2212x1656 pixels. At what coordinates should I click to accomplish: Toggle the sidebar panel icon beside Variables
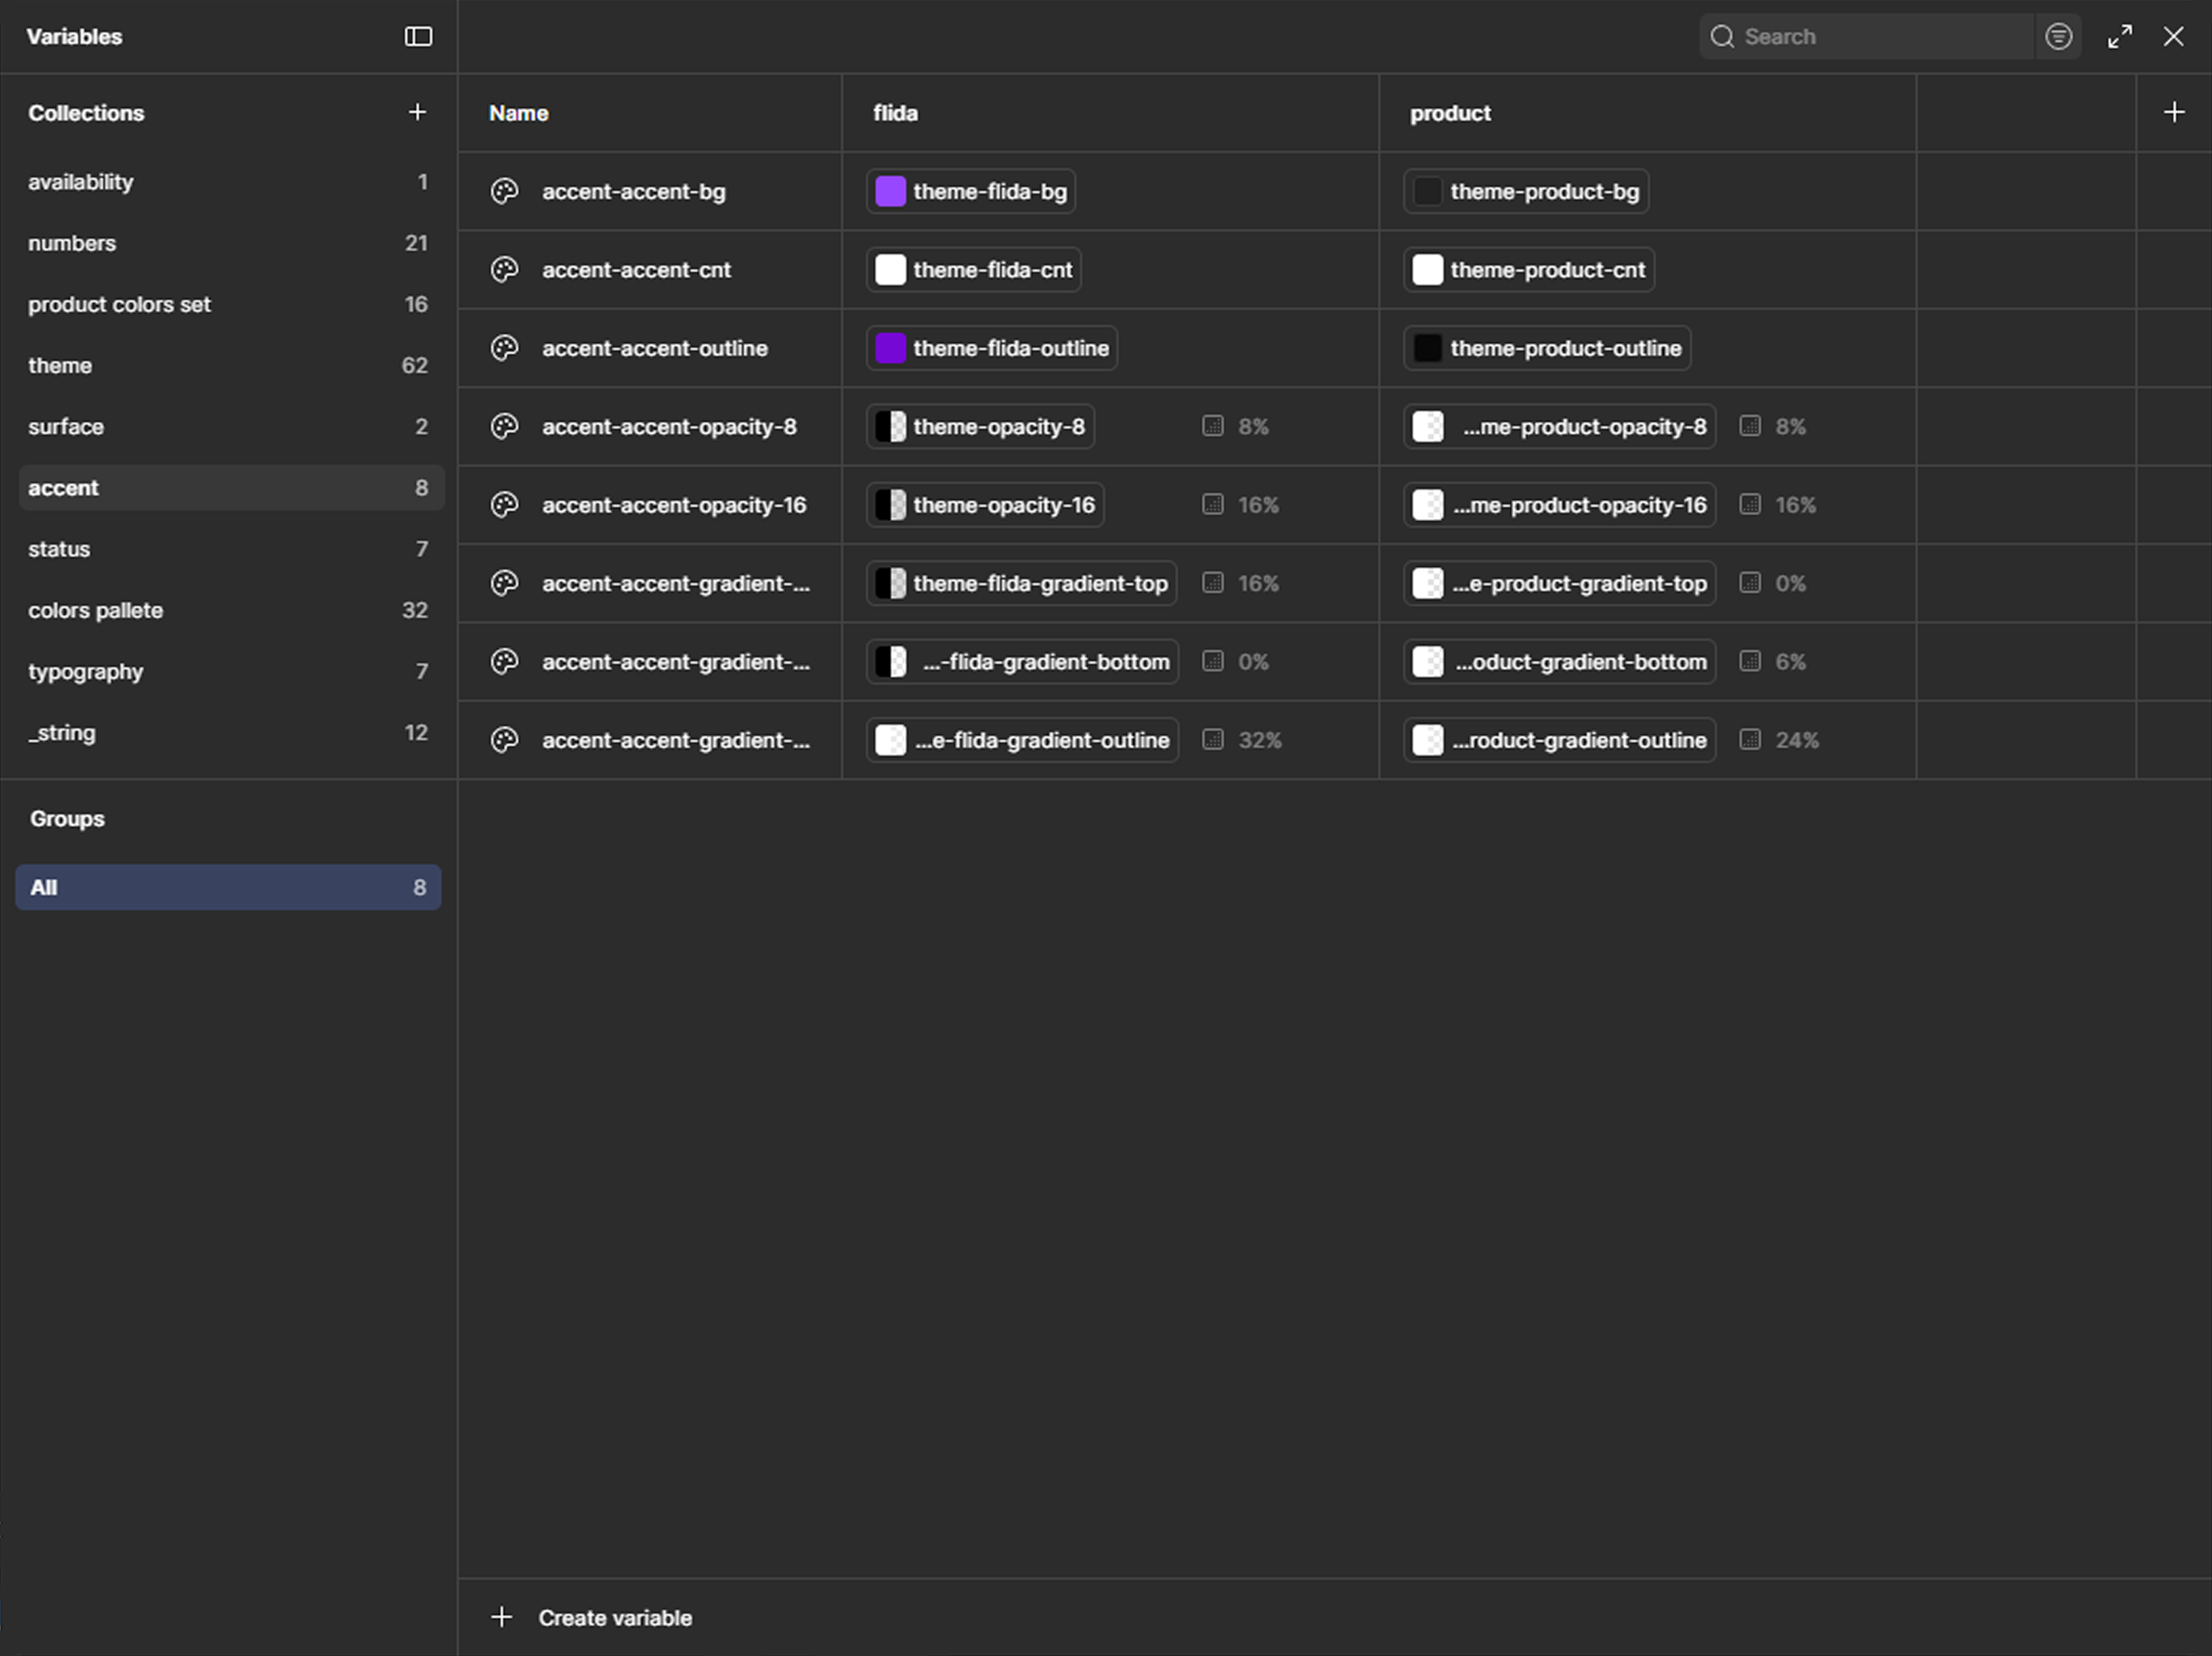coord(418,37)
